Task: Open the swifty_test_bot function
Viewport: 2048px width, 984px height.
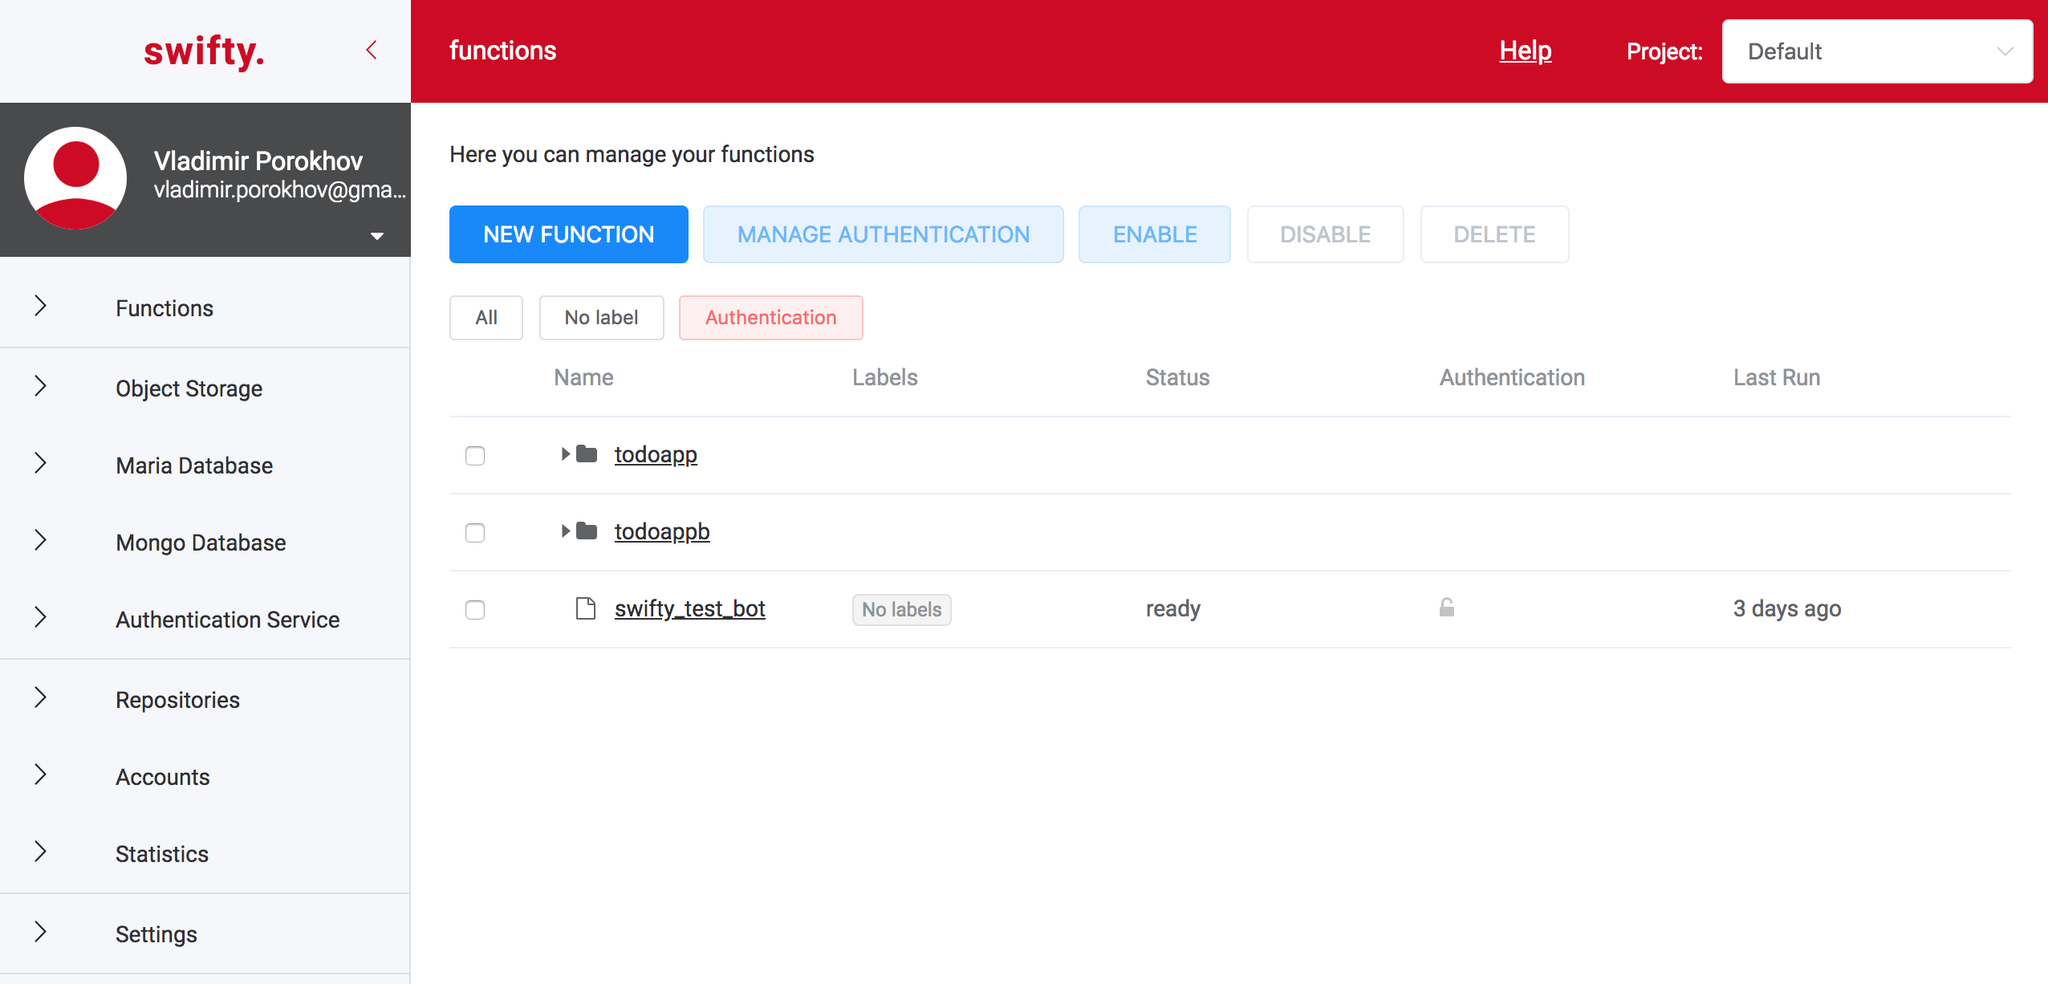Action: point(689,608)
